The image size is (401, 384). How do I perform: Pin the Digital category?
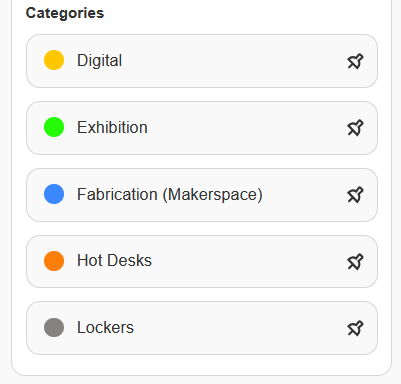(355, 61)
